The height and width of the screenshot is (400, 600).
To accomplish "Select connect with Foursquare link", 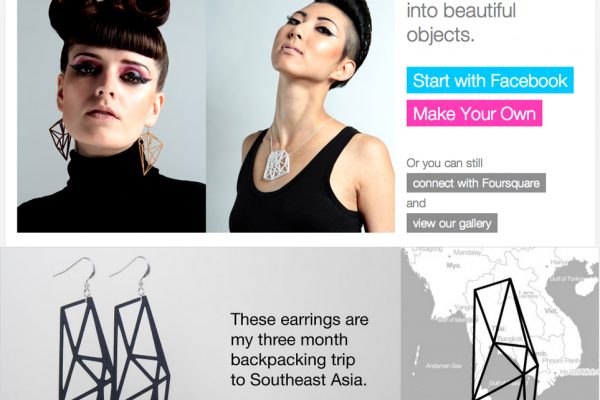I will point(476,183).
